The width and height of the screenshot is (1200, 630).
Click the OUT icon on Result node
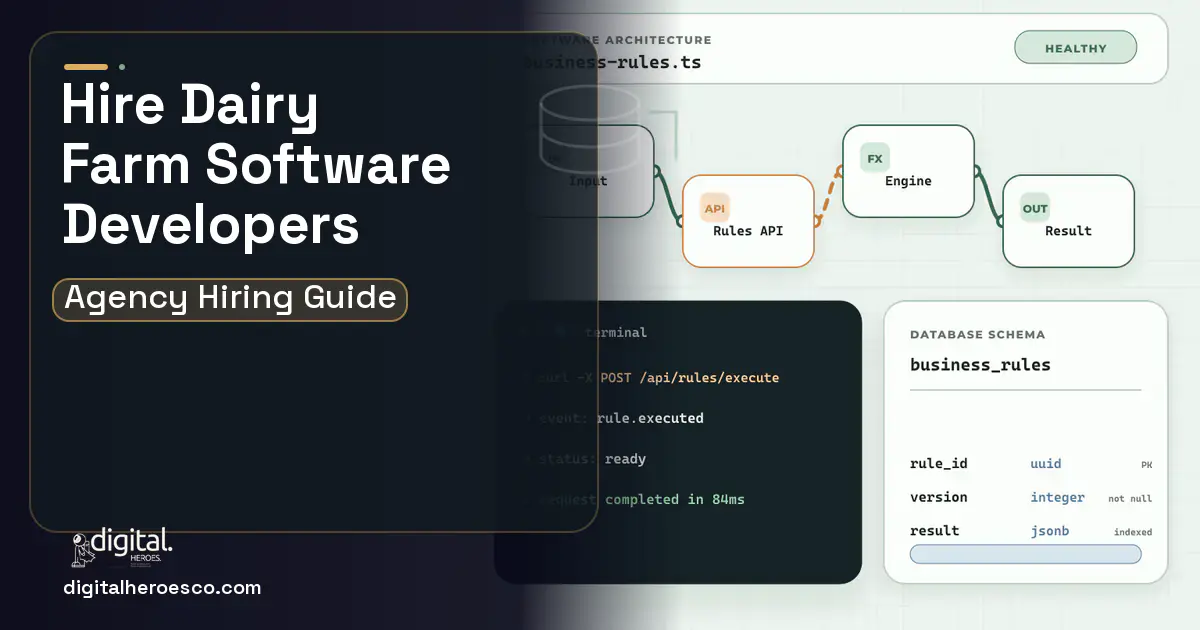[1034, 208]
